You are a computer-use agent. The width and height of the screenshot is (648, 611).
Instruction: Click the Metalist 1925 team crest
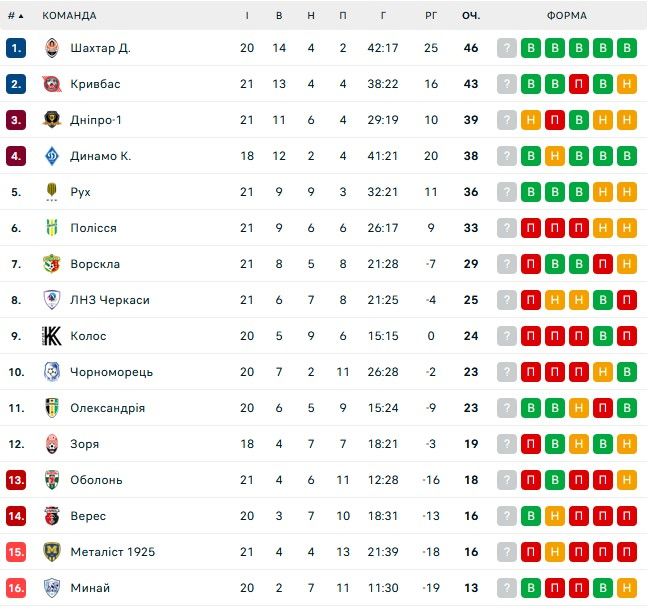[52, 552]
